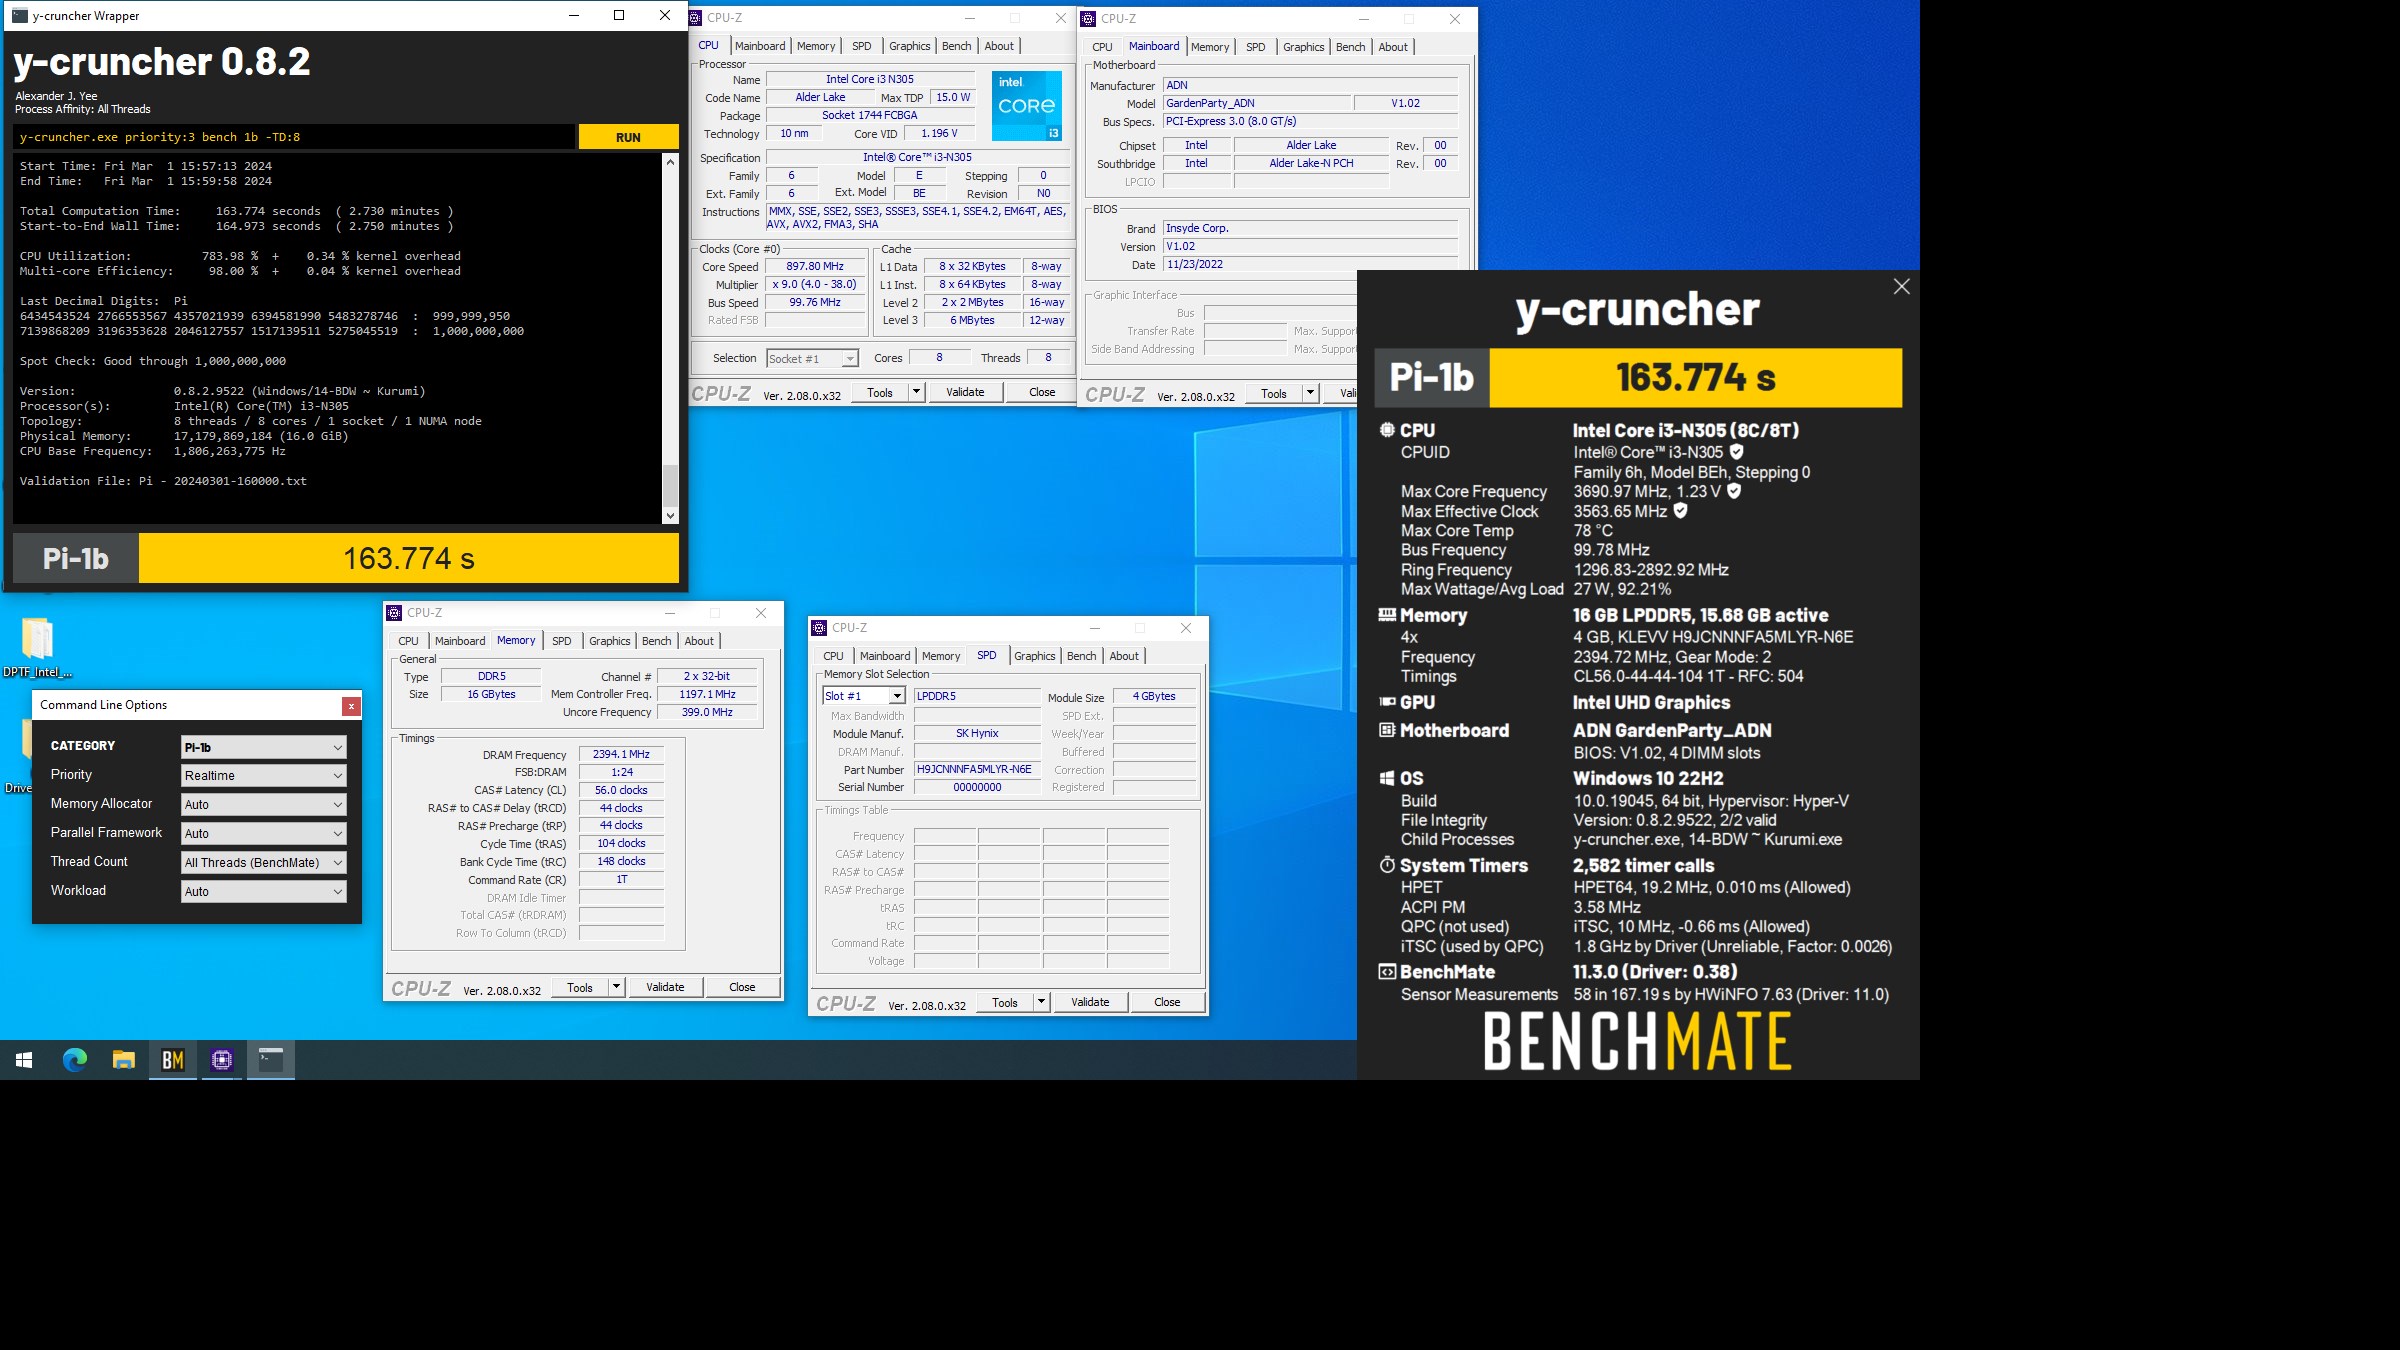Click the console output scrollbar up arrow
This screenshot has width=2400, height=1350.
[x=670, y=160]
